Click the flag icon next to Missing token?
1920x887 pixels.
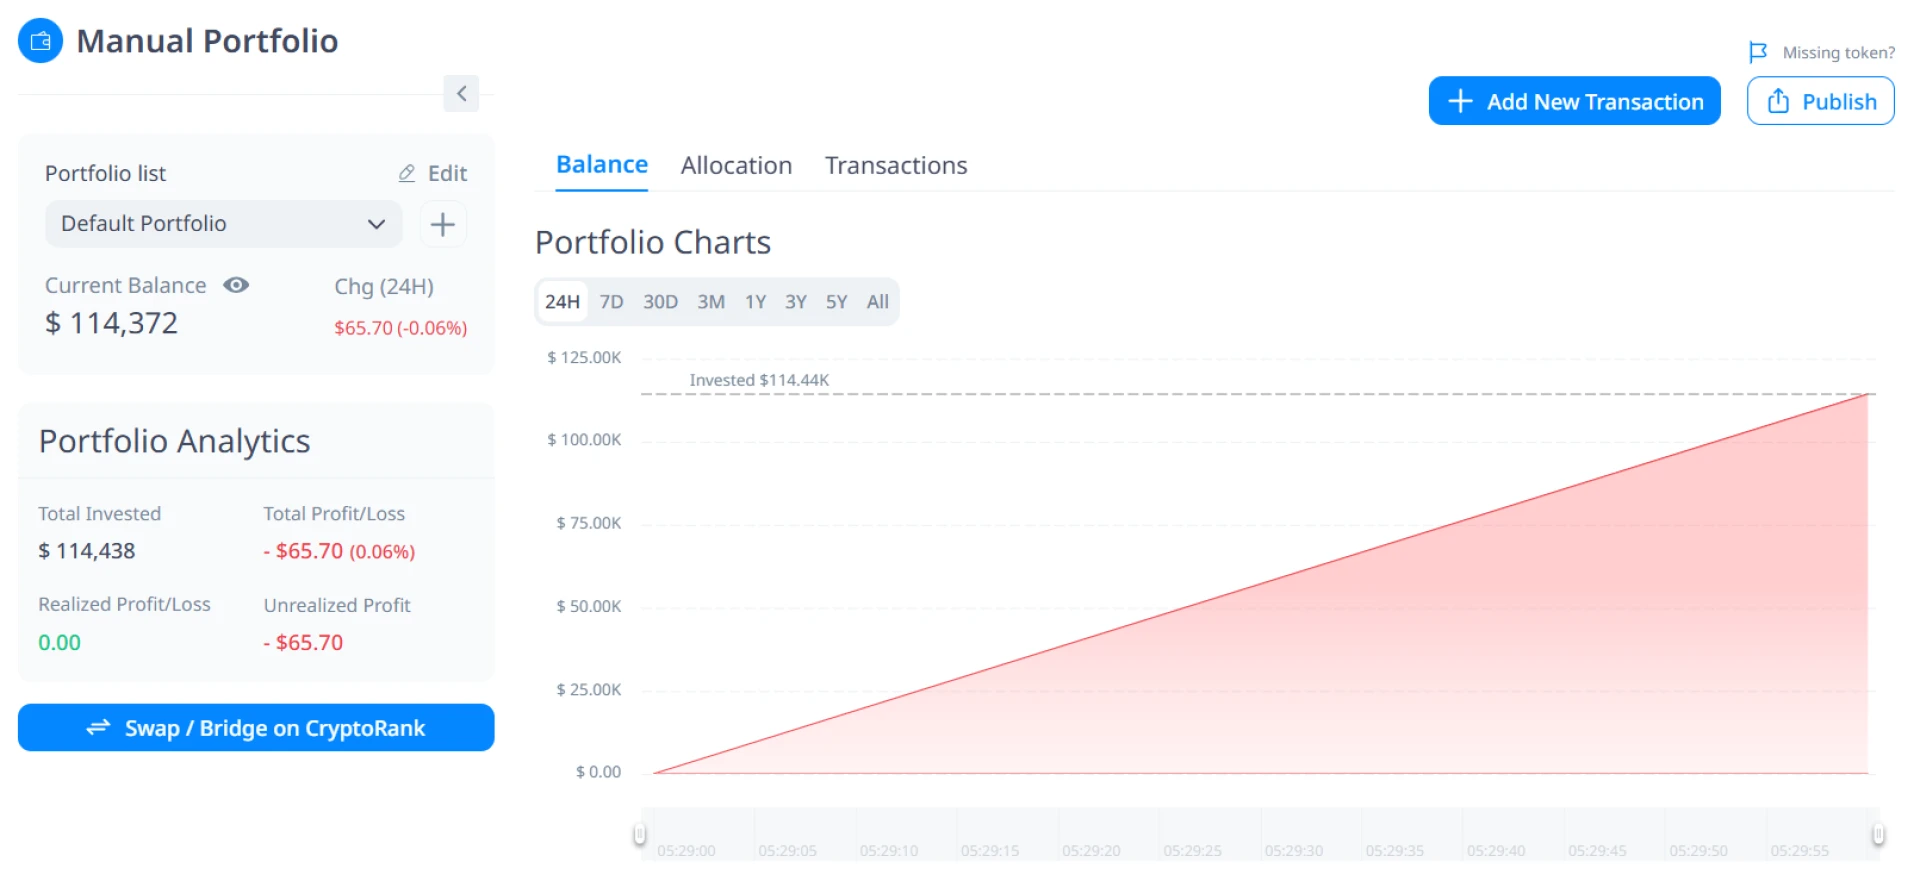point(1759,52)
